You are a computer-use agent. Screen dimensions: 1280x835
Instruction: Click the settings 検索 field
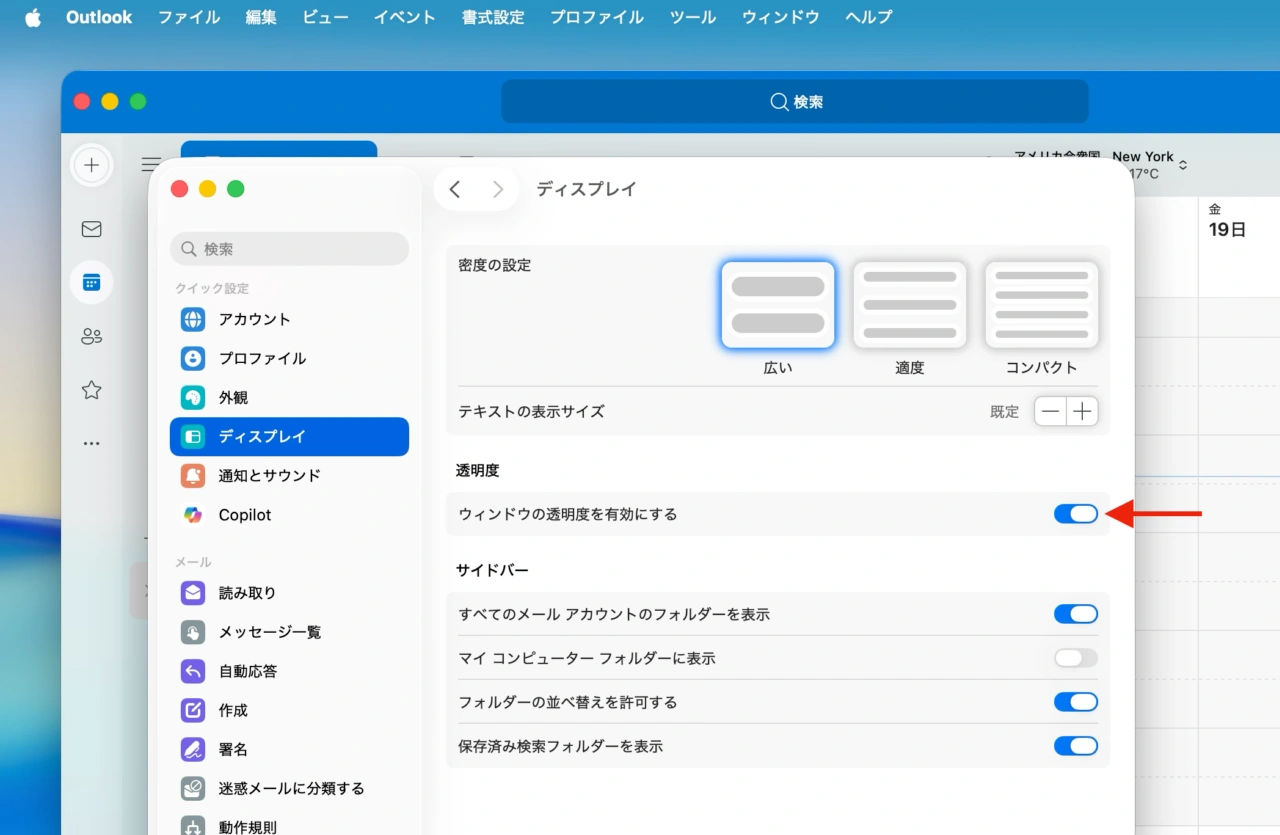click(x=289, y=249)
